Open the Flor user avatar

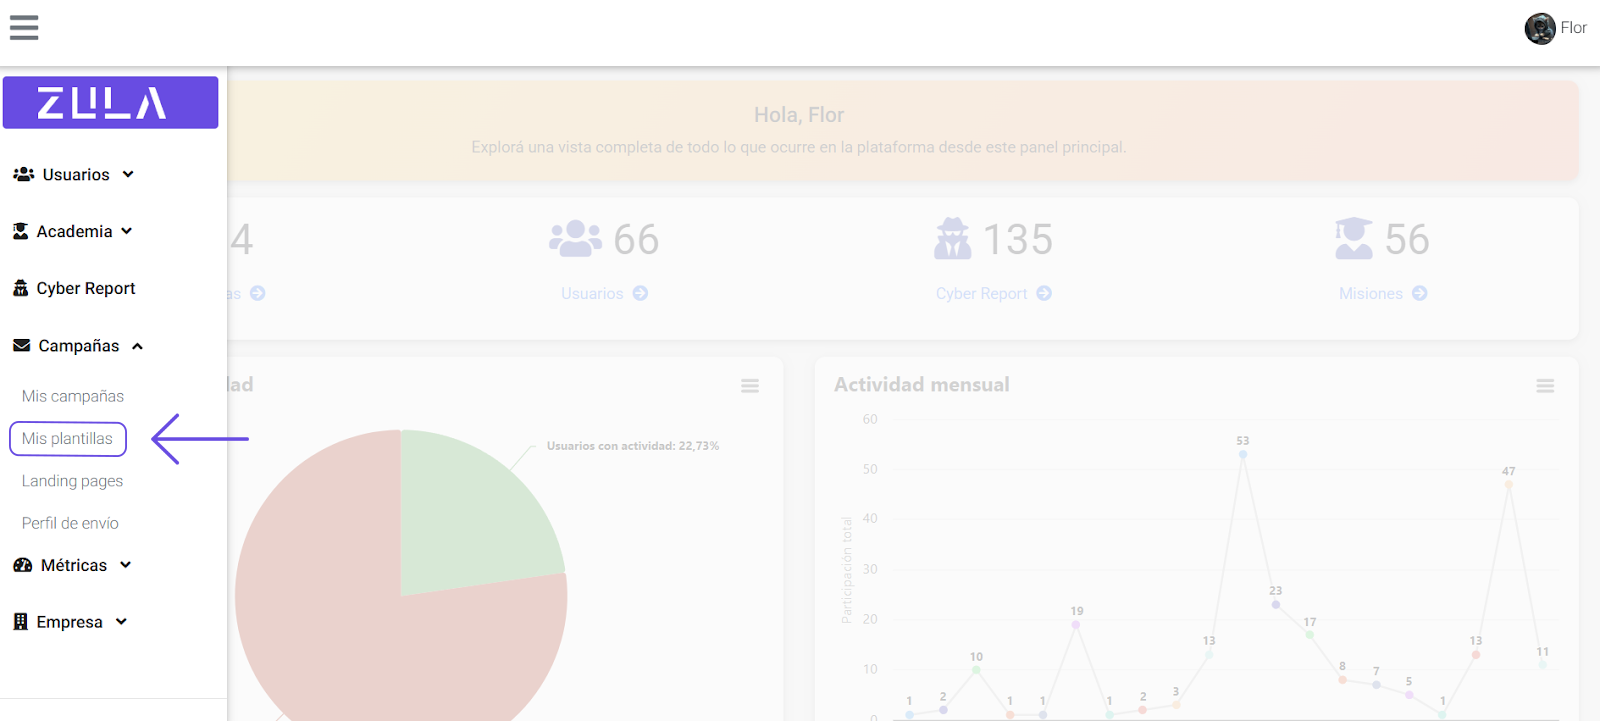[1539, 28]
